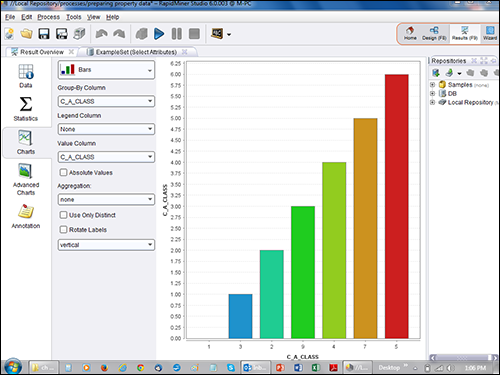Click the orange bar in the chart
500x375 pixels.
pyautogui.click(x=365, y=228)
